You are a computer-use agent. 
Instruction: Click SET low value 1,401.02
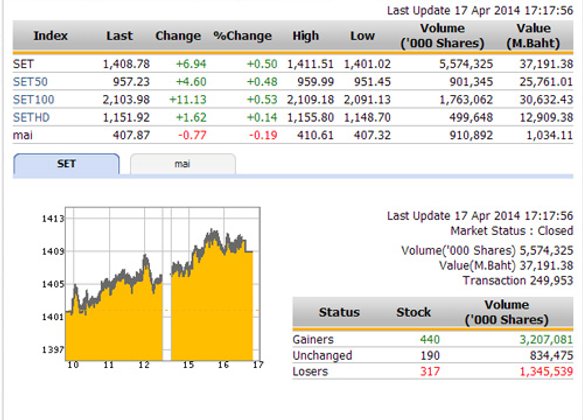(x=367, y=64)
